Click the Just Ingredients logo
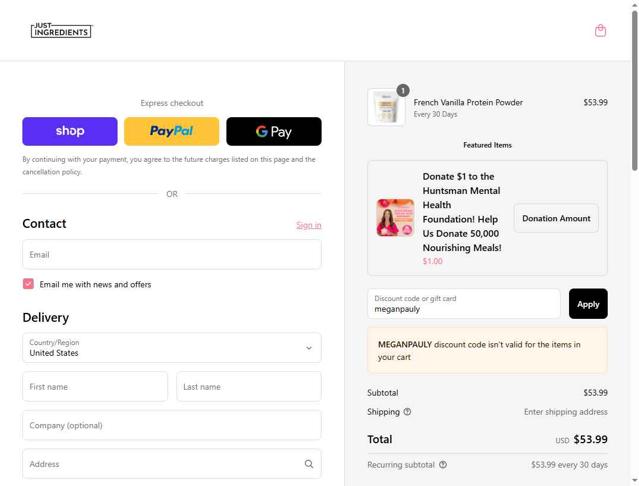The image size is (639, 486). 62,31
